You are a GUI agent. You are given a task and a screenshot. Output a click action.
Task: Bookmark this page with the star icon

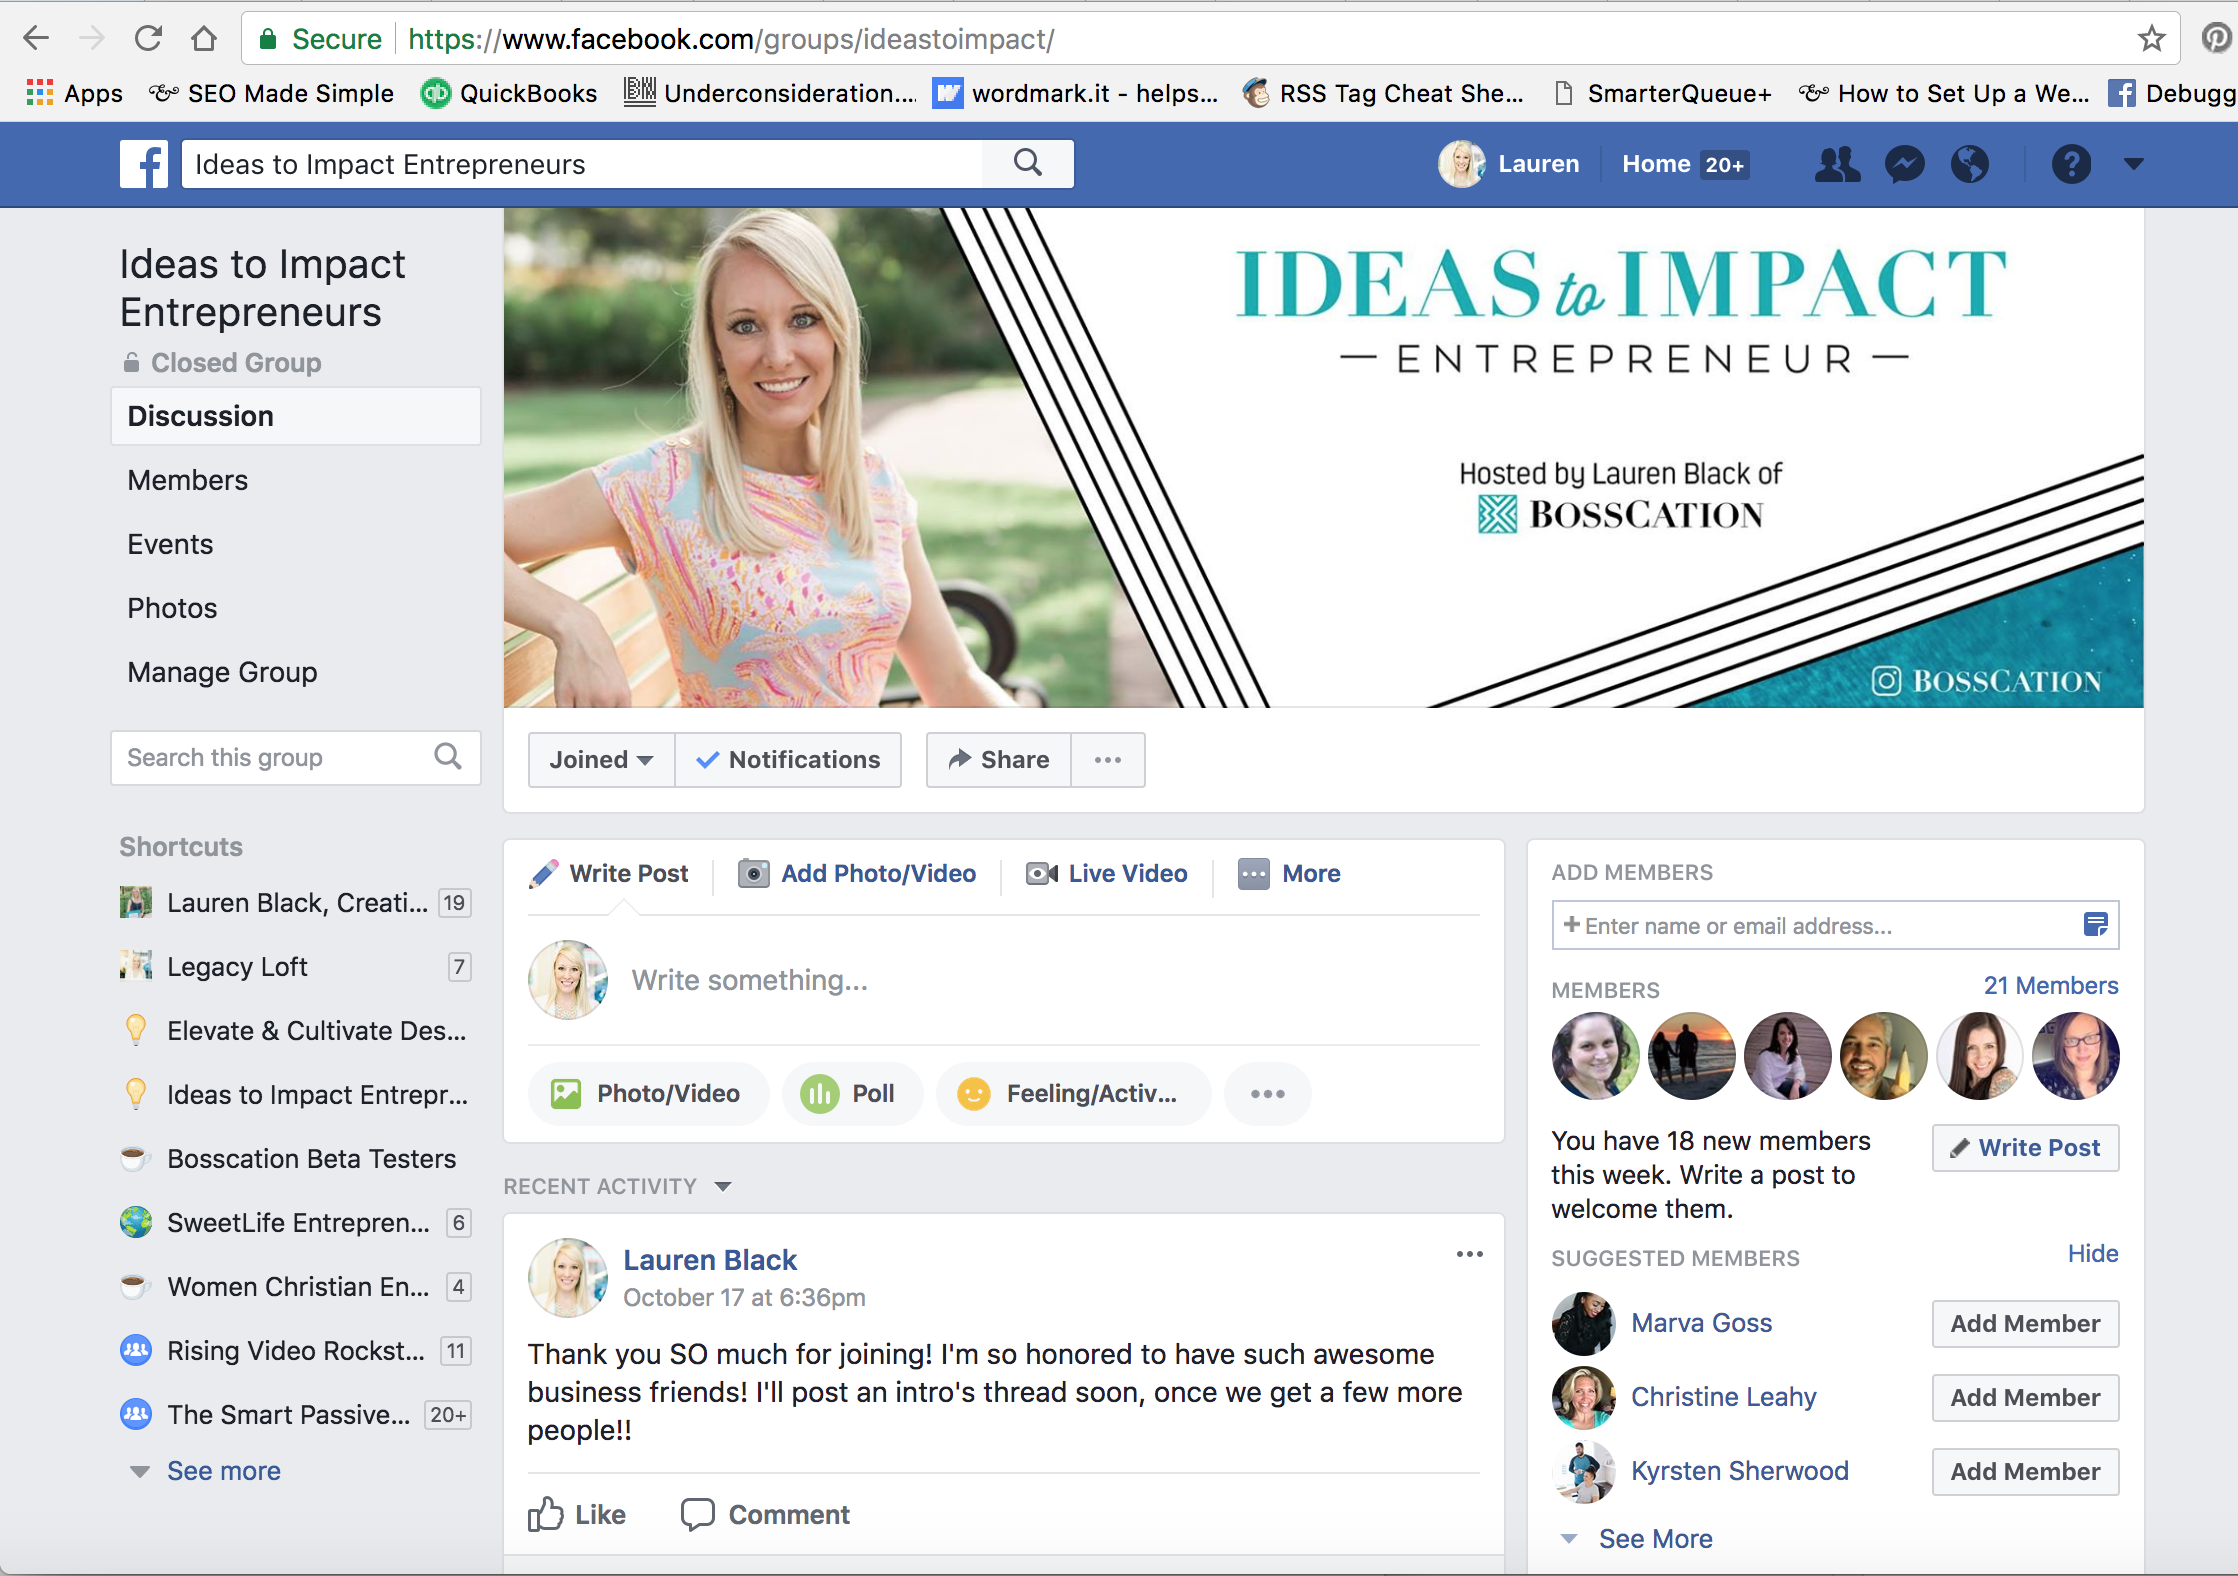(x=2151, y=39)
